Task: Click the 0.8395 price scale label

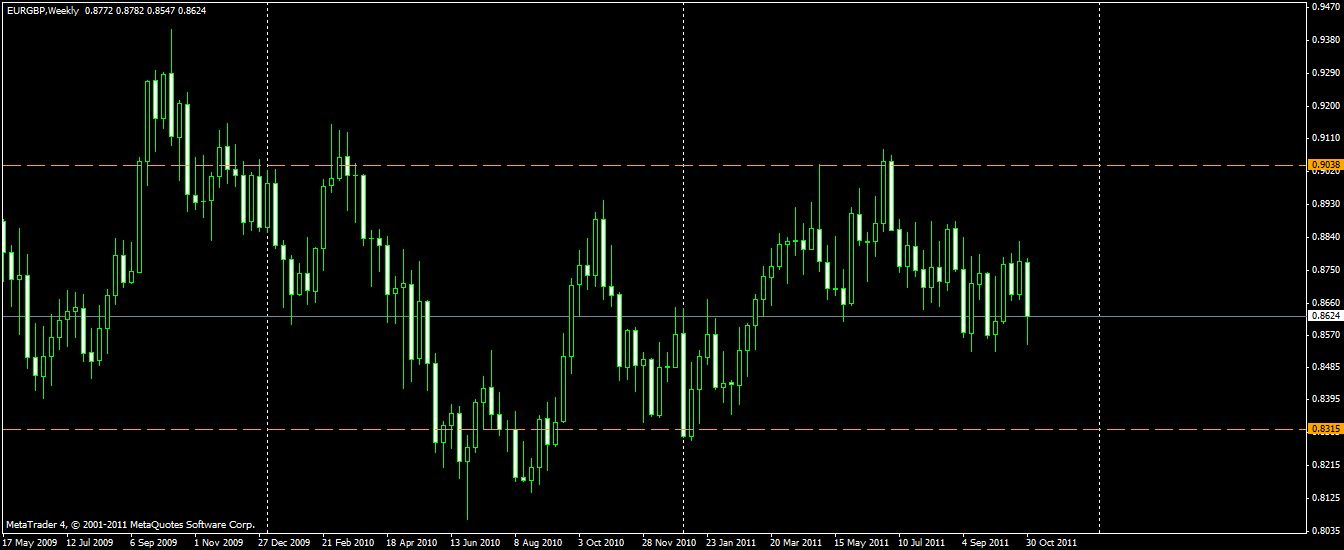Action: coord(1325,400)
